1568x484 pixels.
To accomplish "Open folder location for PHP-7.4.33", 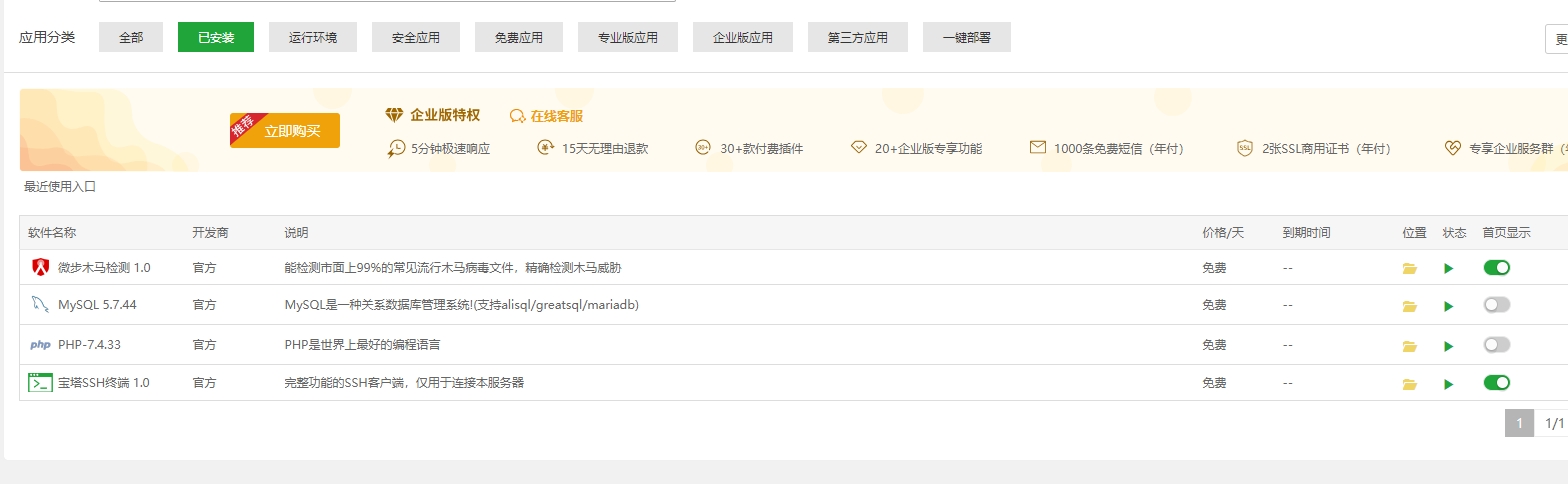I will (x=1410, y=346).
